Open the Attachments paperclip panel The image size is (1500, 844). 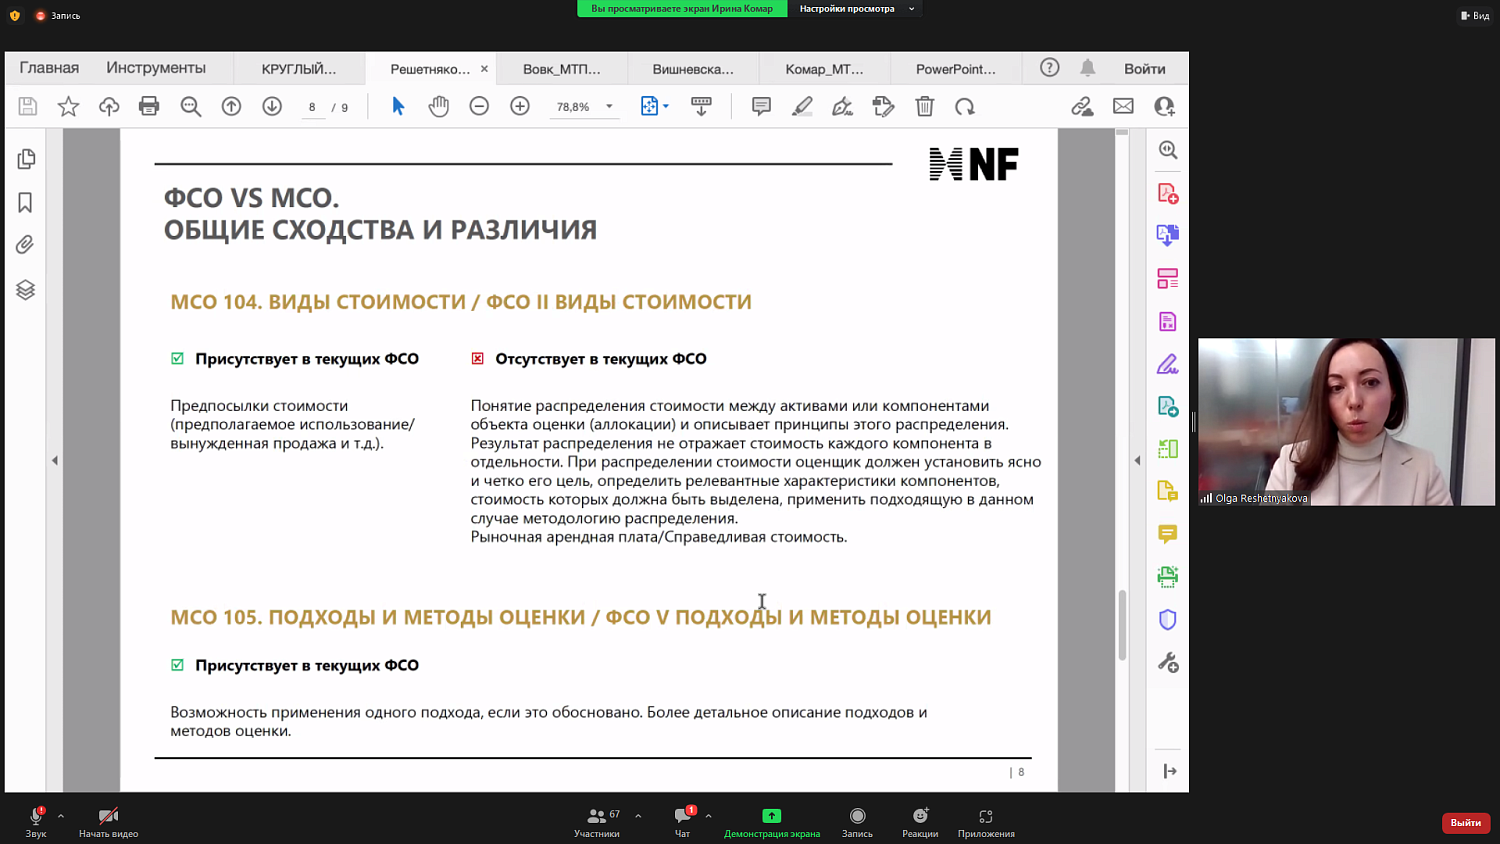click(24, 244)
